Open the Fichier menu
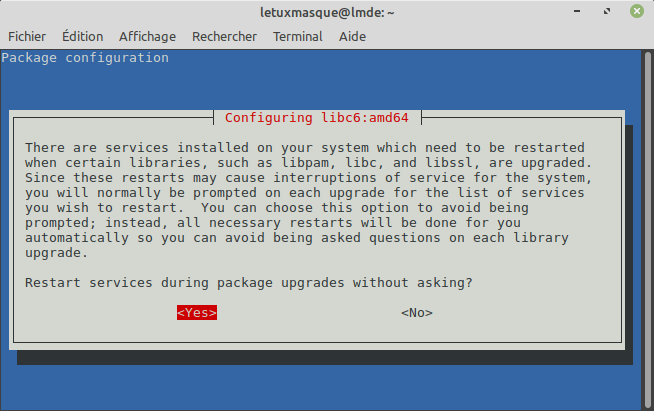 pos(27,36)
